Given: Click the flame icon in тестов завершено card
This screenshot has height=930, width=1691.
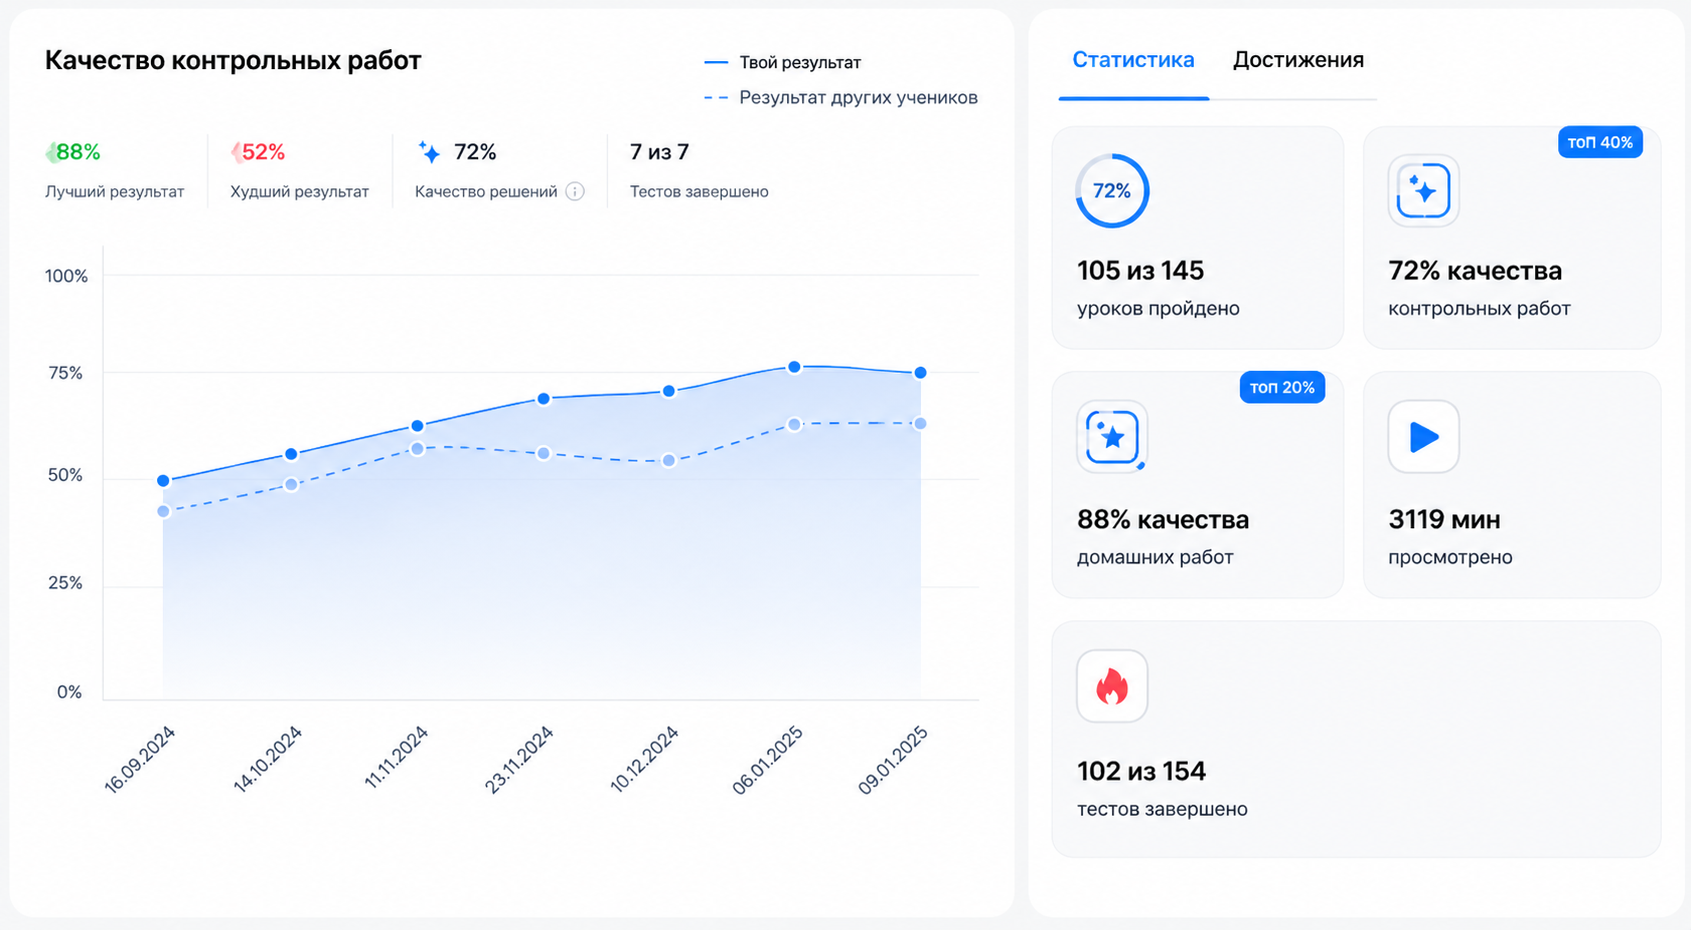Looking at the screenshot, I should pyautogui.click(x=1112, y=686).
